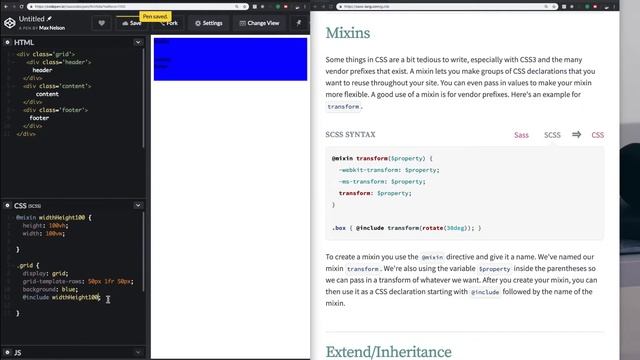Image resolution: width=640 pixels, height=360 pixels.
Task: Click the '@include widthHeight100;' line
Action: [x=61, y=297]
